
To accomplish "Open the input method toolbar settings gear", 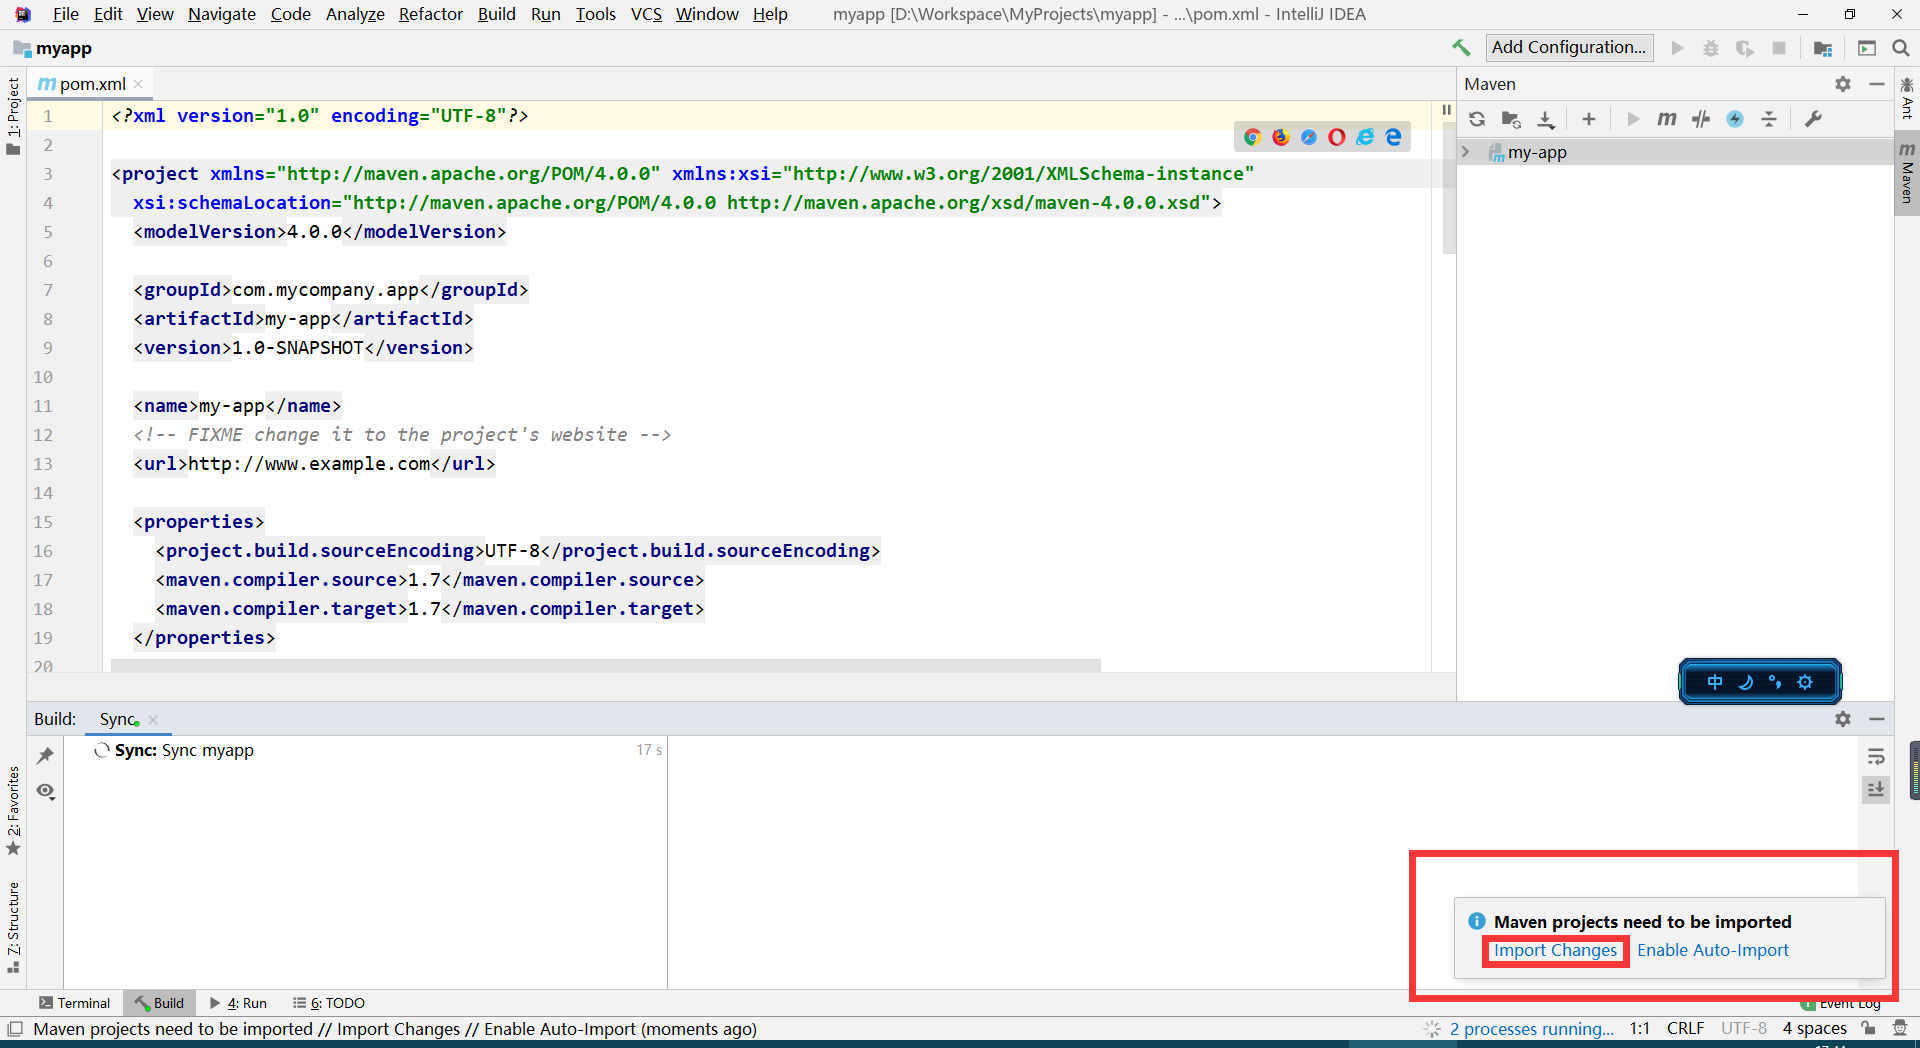I will (1805, 682).
